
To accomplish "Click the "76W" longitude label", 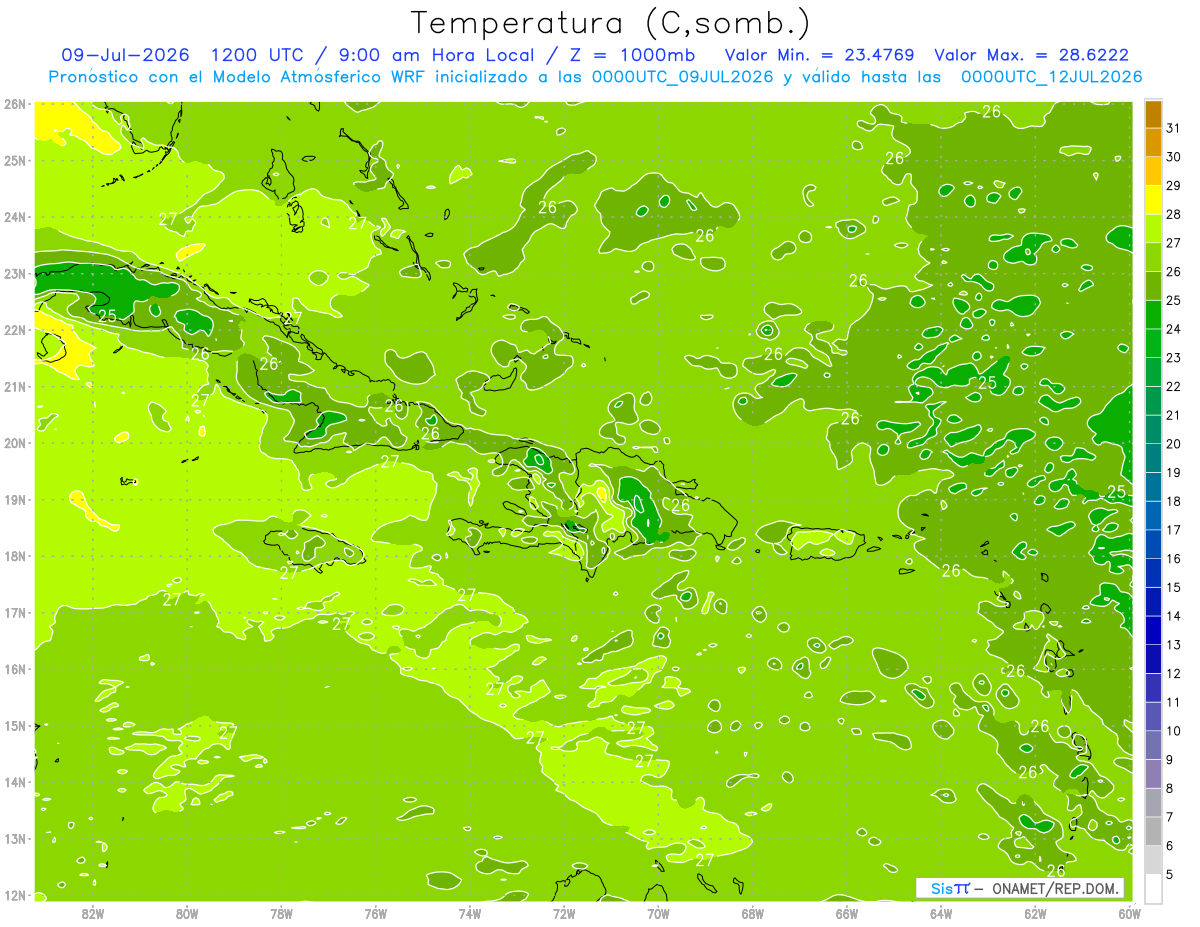I will pyautogui.click(x=375, y=913).
